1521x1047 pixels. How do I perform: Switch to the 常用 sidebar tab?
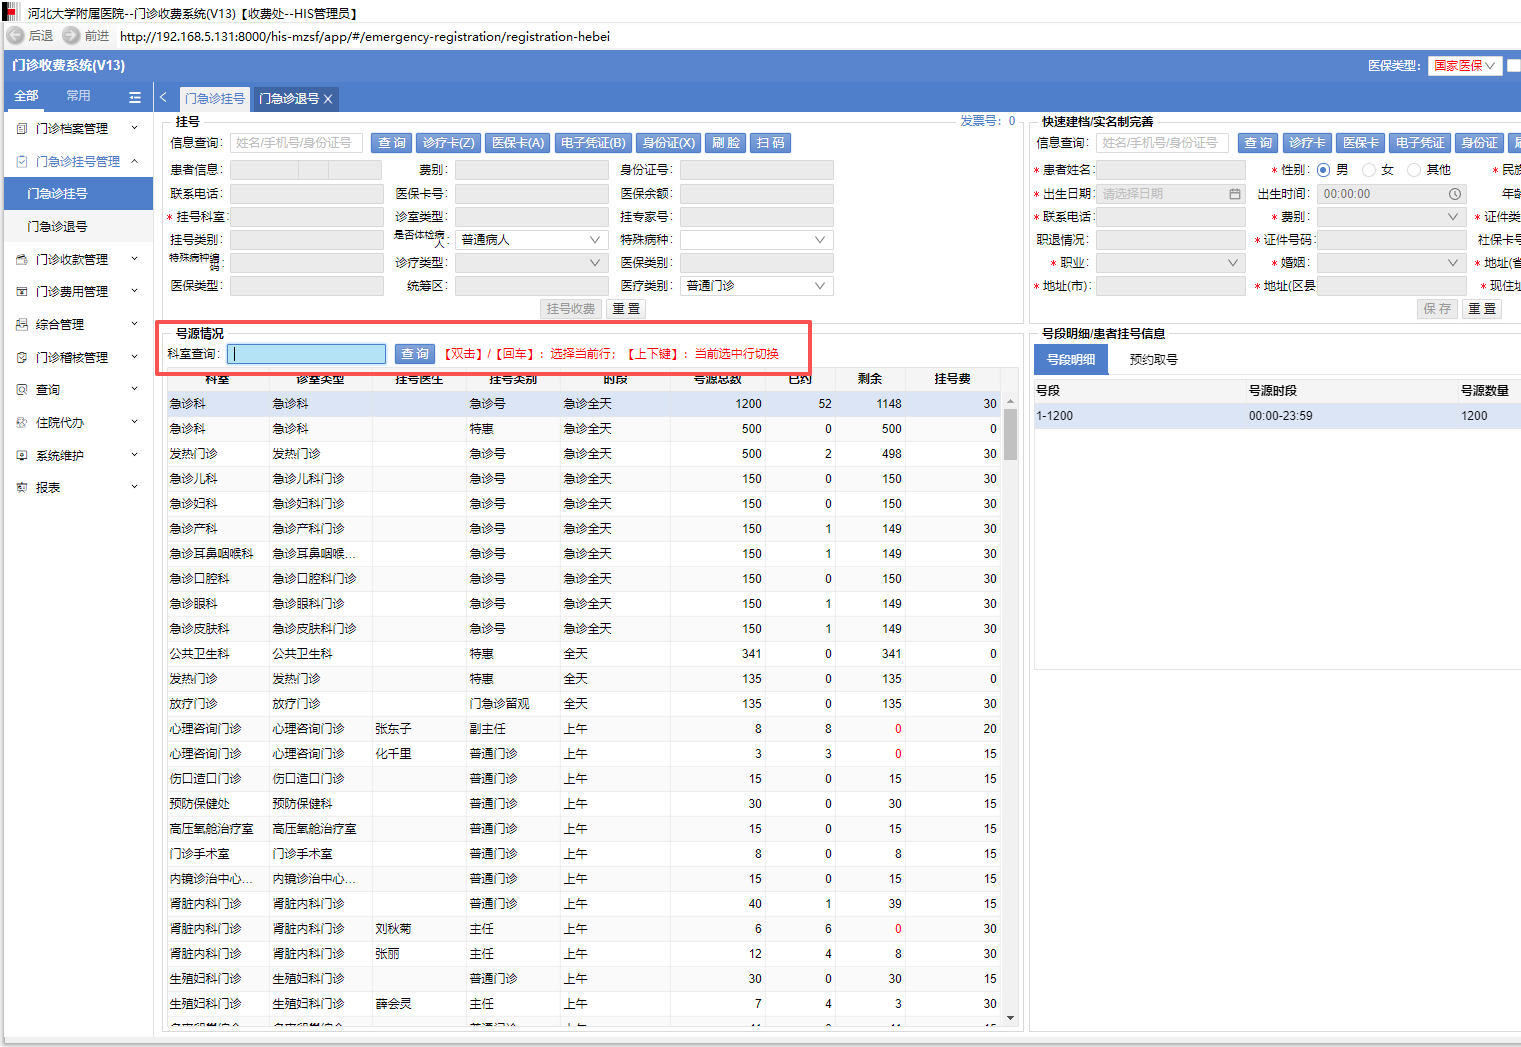[x=78, y=96]
